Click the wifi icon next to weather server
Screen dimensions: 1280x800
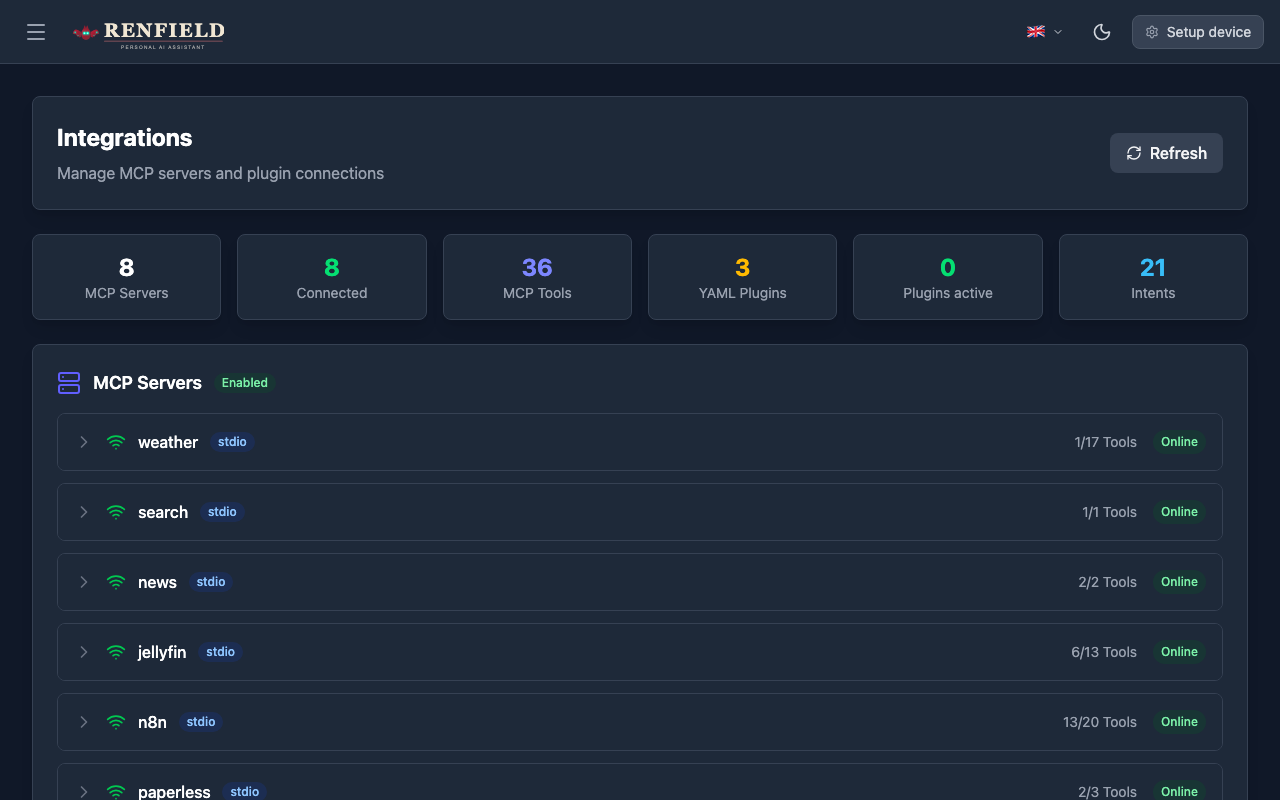tap(115, 441)
